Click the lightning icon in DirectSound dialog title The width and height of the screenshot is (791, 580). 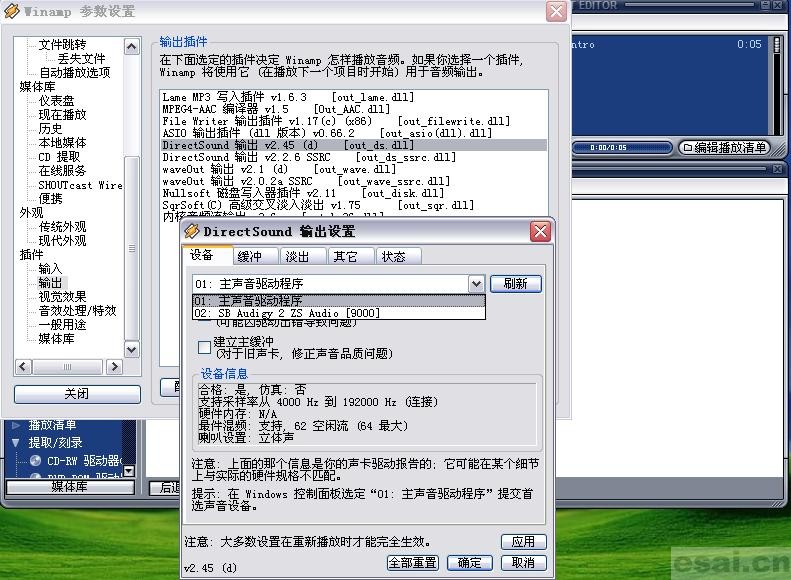pyautogui.click(x=192, y=231)
